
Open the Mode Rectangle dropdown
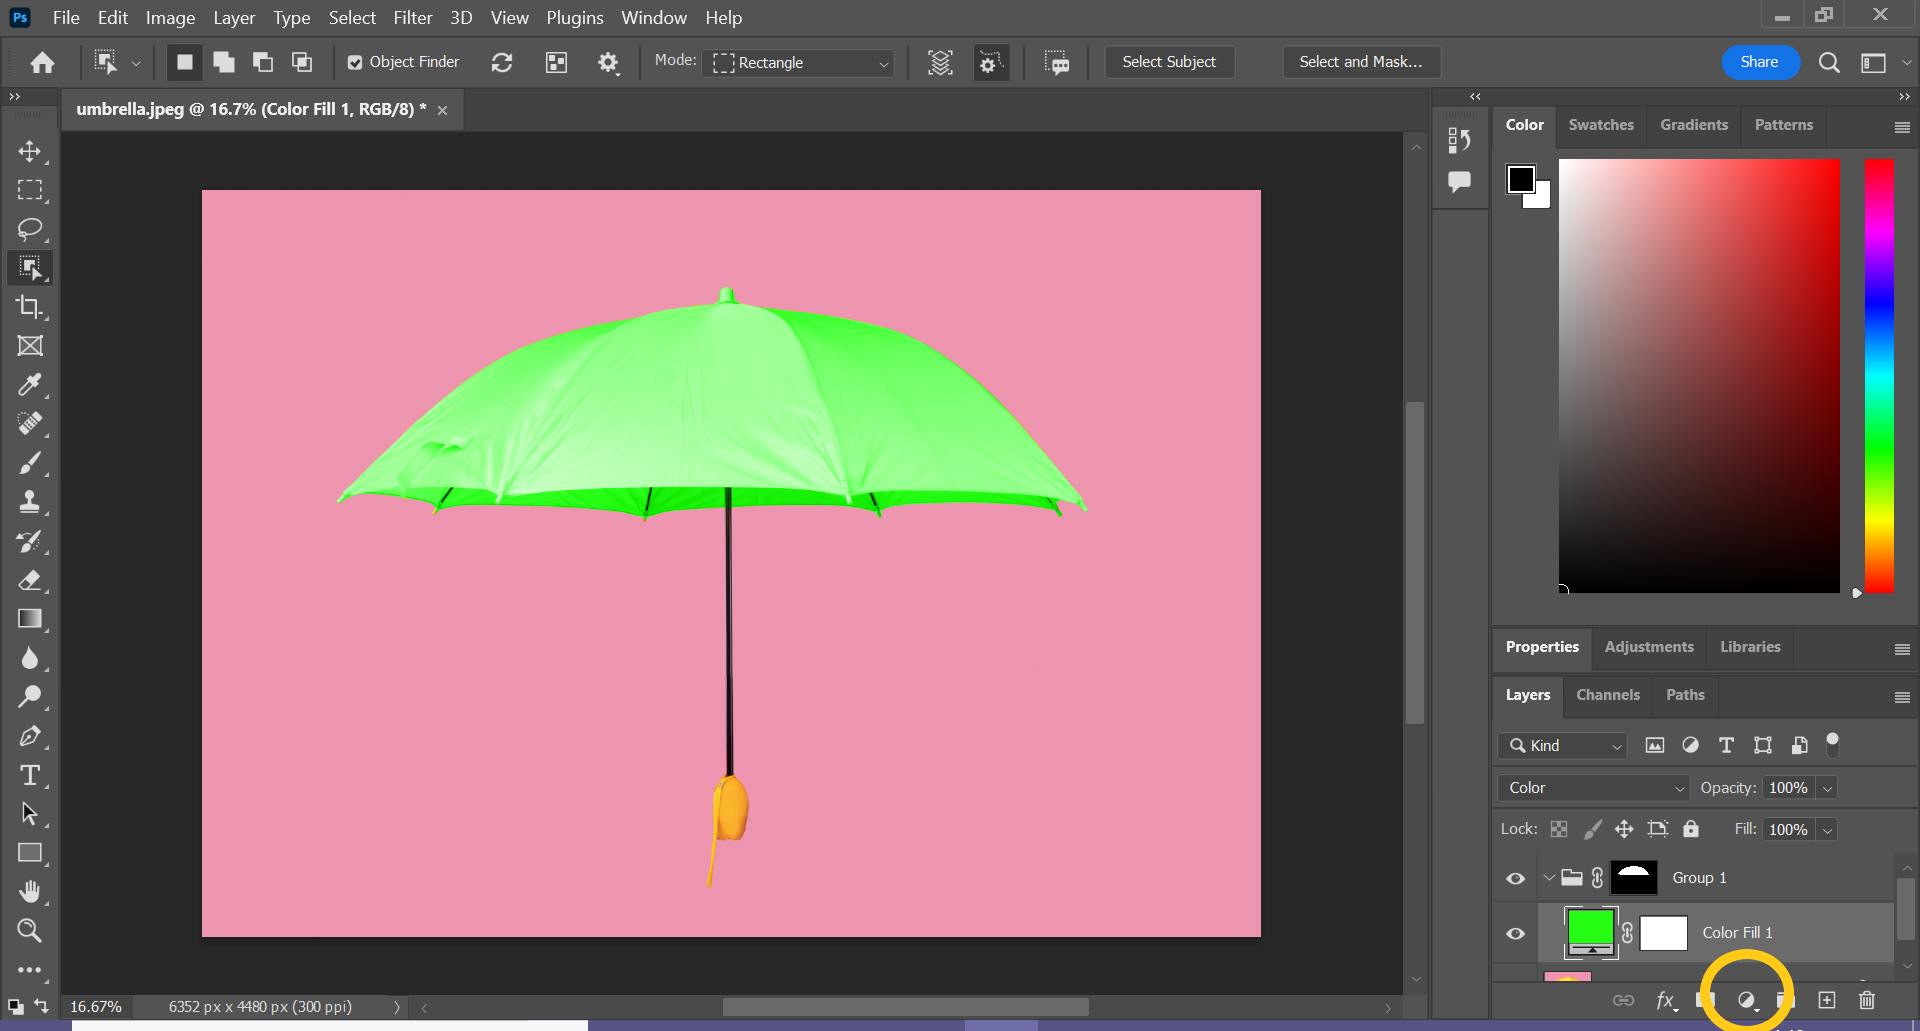pos(798,63)
